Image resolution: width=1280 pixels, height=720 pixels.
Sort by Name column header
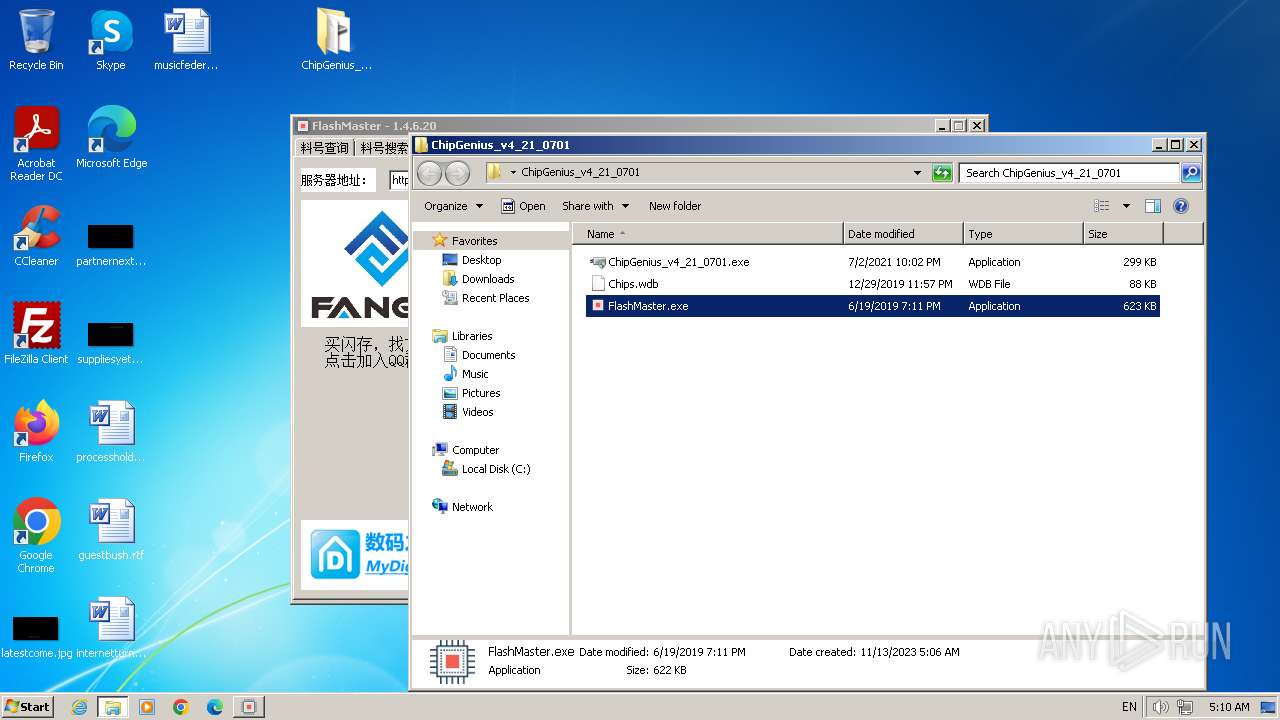tap(708, 234)
